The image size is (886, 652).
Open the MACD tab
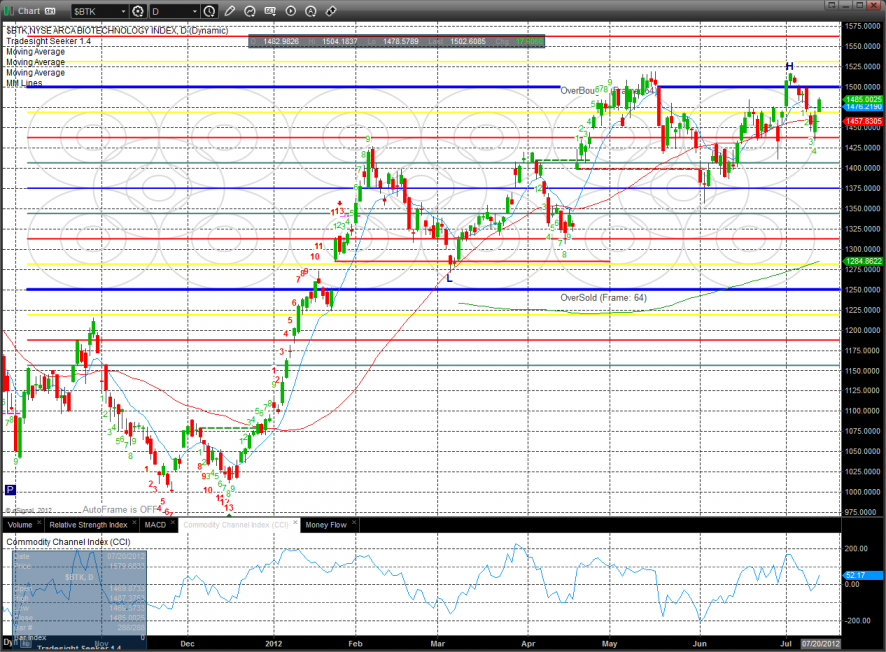155,524
